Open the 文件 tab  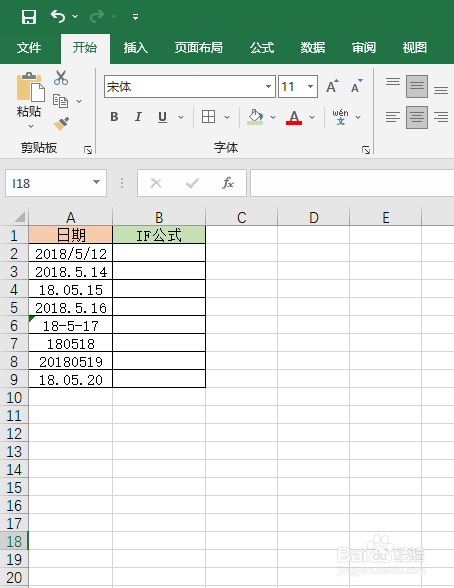pos(29,48)
